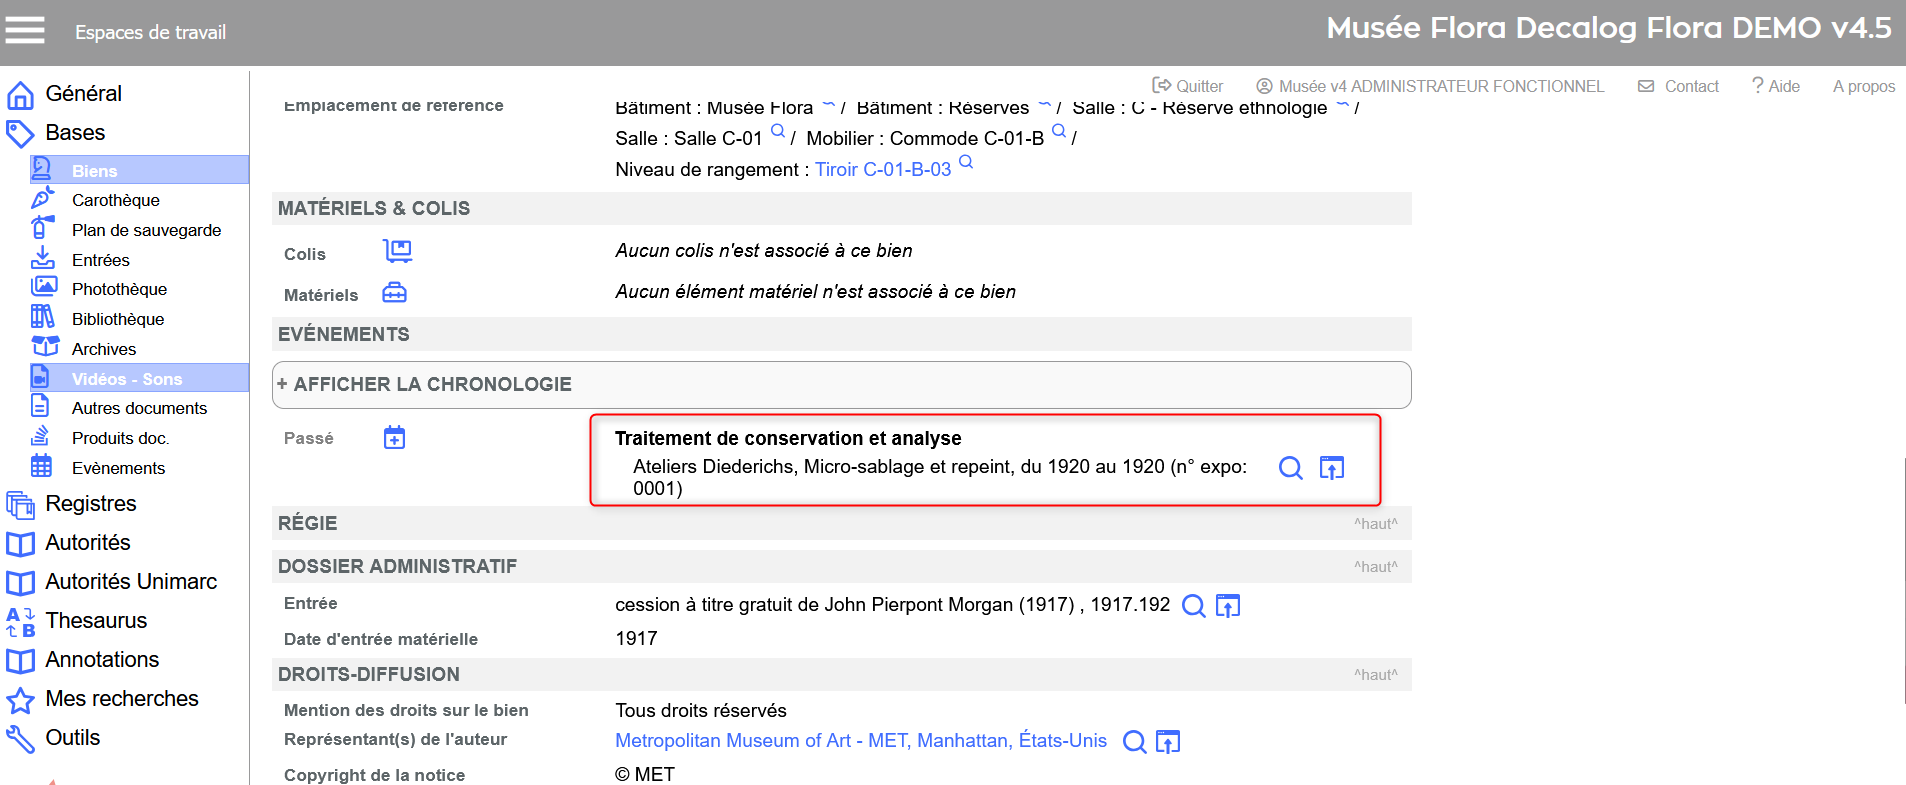1906x785 pixels.
Task: Open Photothèque in the sidebar
Action: [119, 290]
